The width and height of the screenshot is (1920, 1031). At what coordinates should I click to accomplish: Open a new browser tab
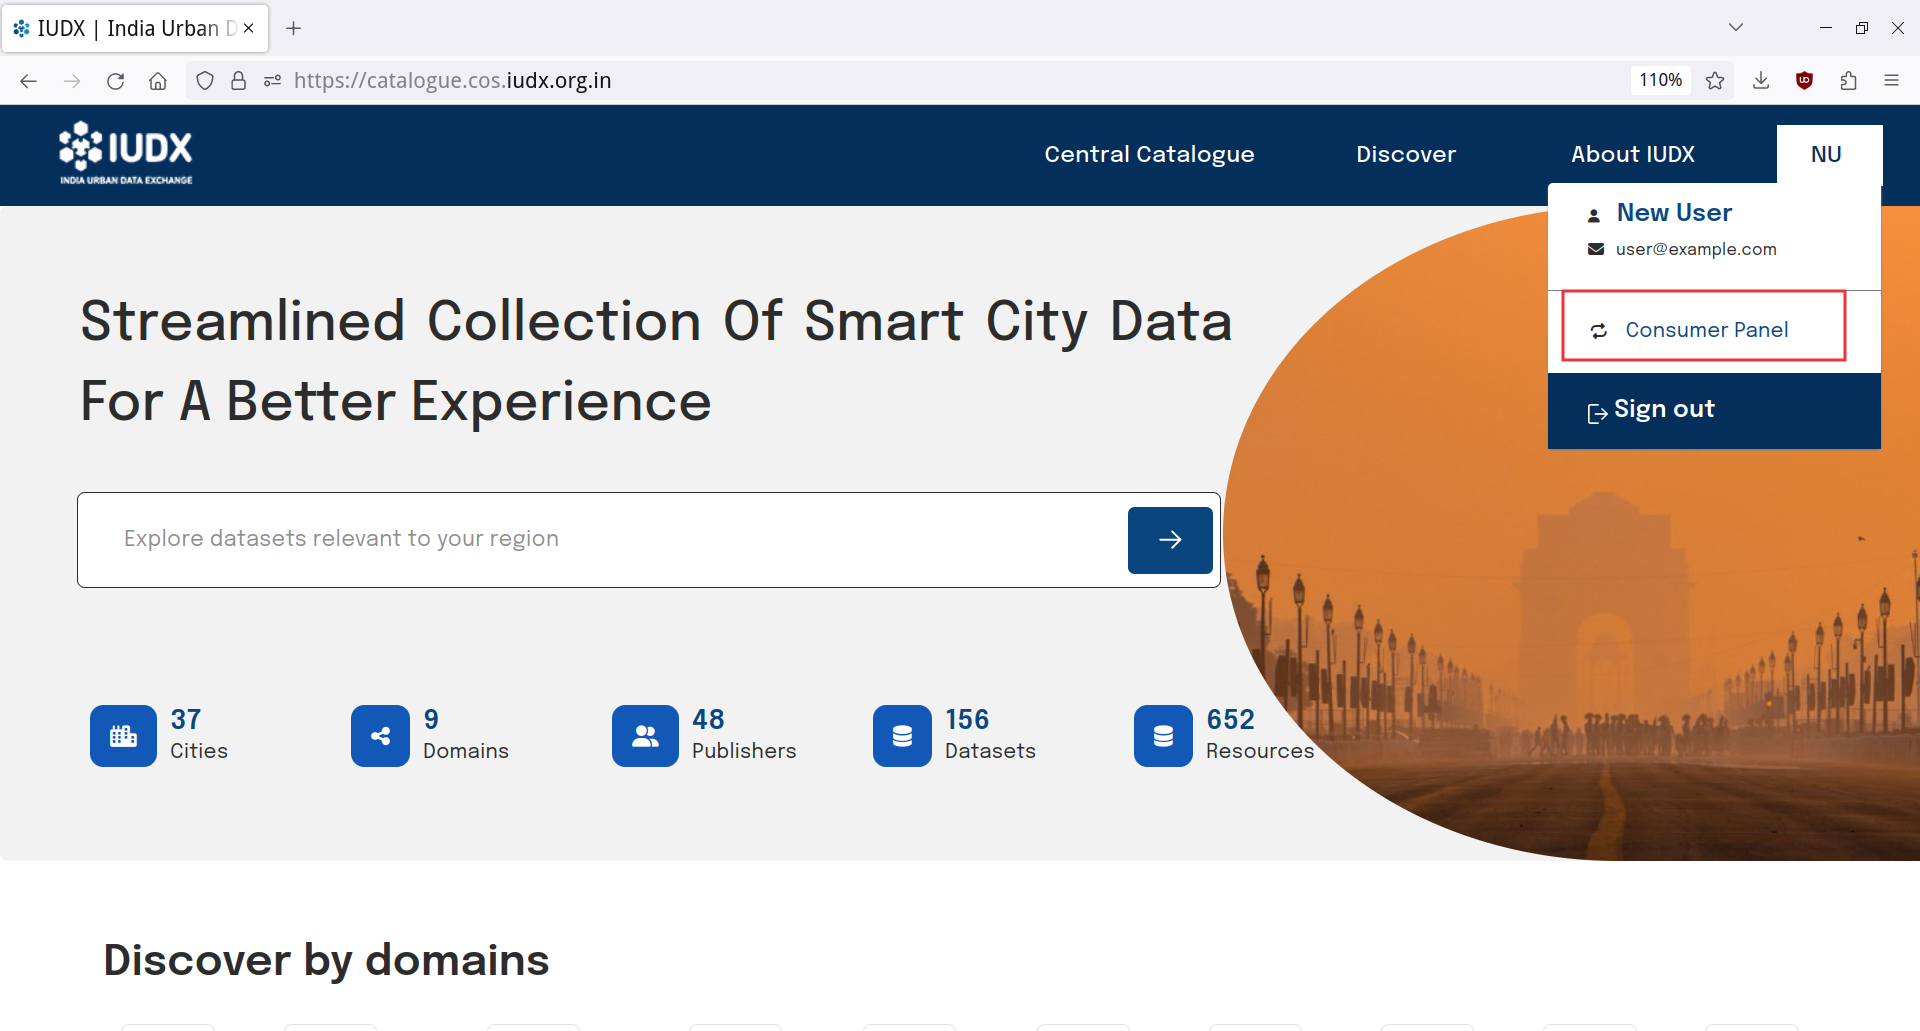(293, 28)
